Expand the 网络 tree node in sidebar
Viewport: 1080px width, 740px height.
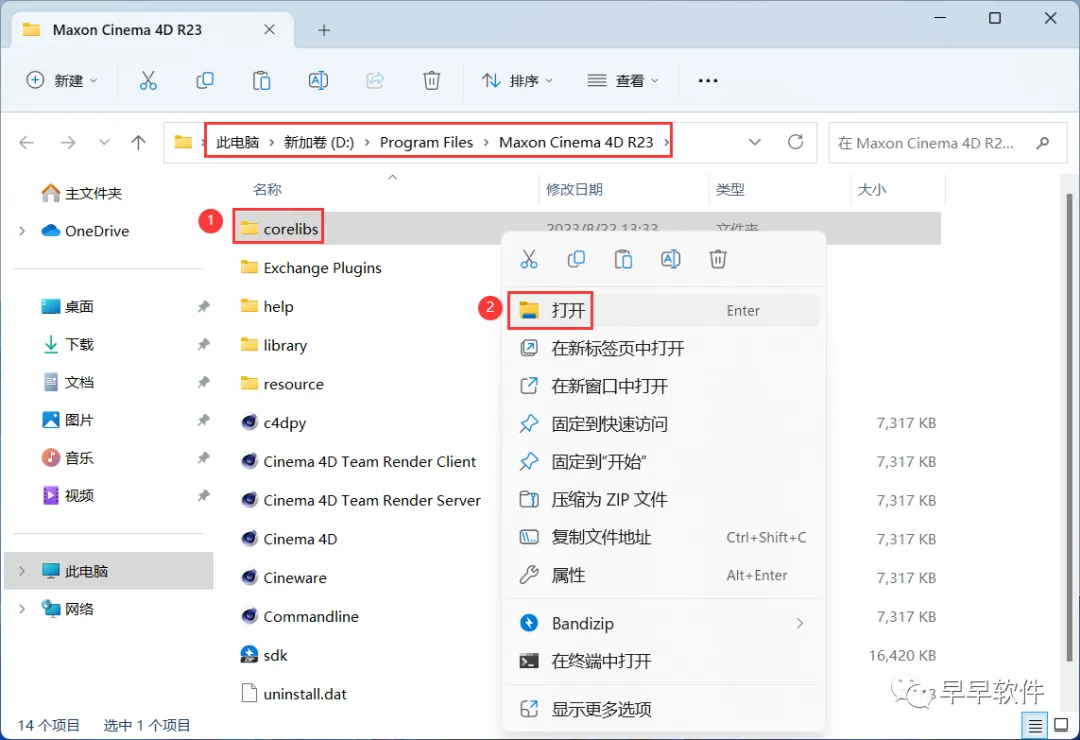pyautogui.click(x=22, y=608)
